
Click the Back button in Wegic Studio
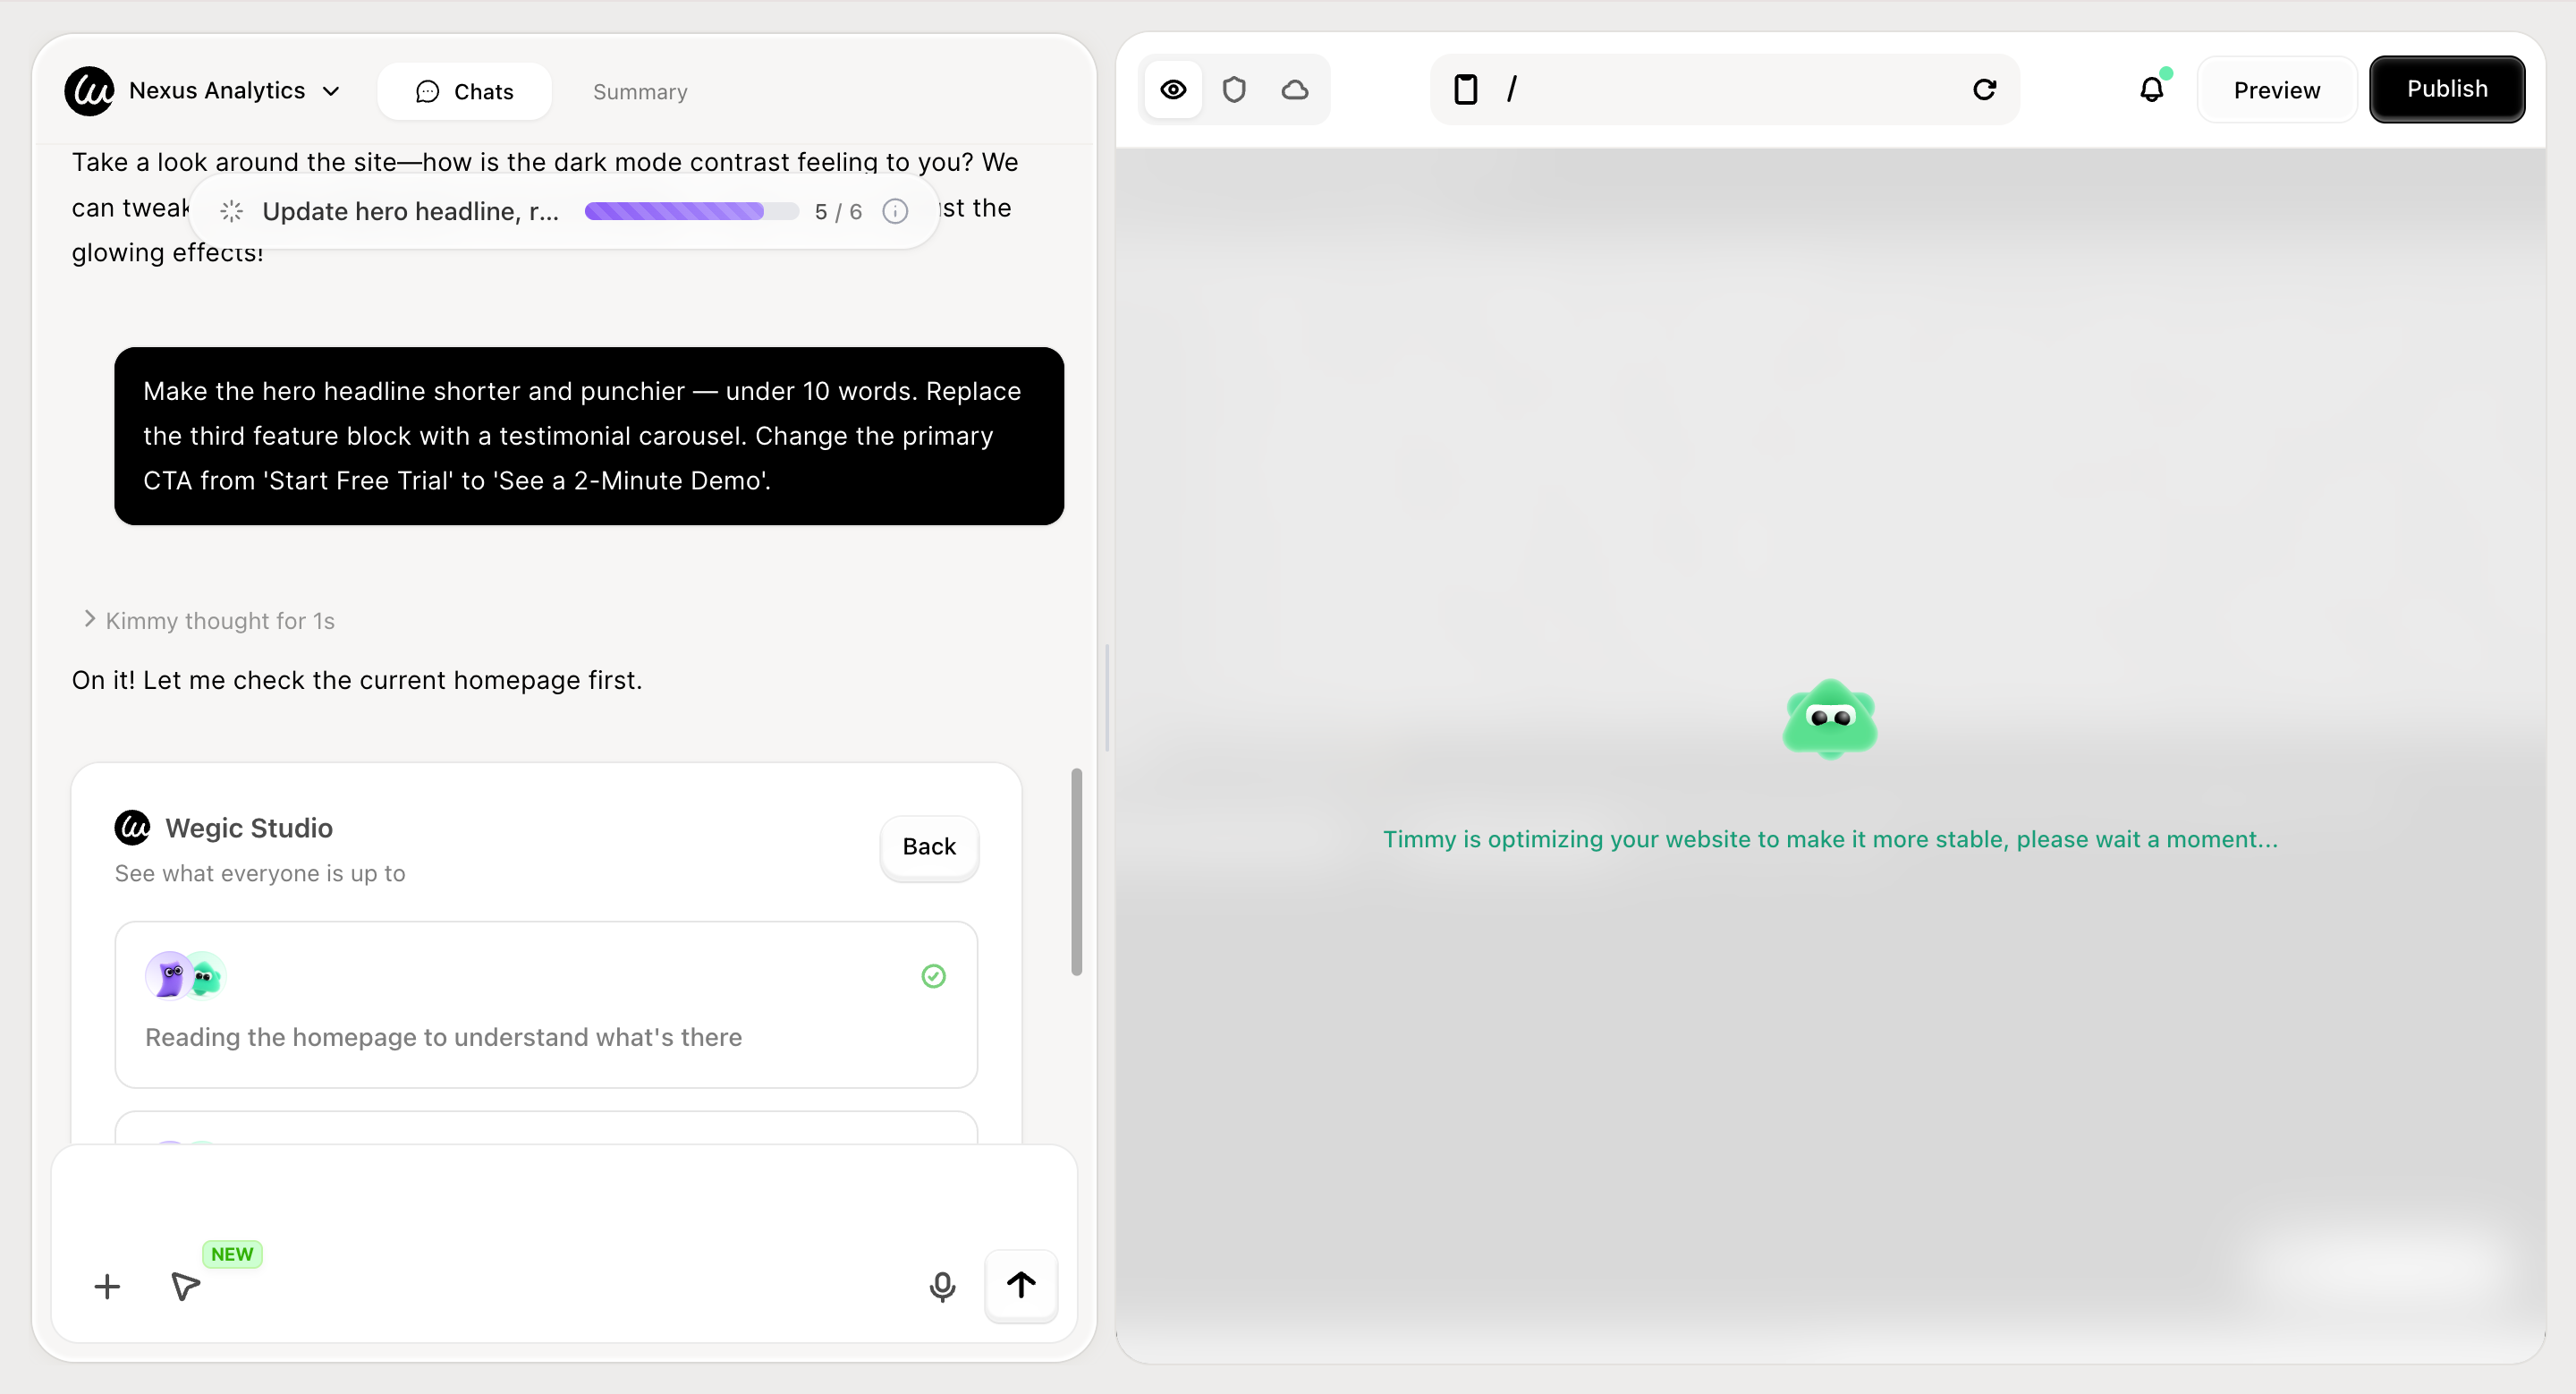(x=929, y=847)
